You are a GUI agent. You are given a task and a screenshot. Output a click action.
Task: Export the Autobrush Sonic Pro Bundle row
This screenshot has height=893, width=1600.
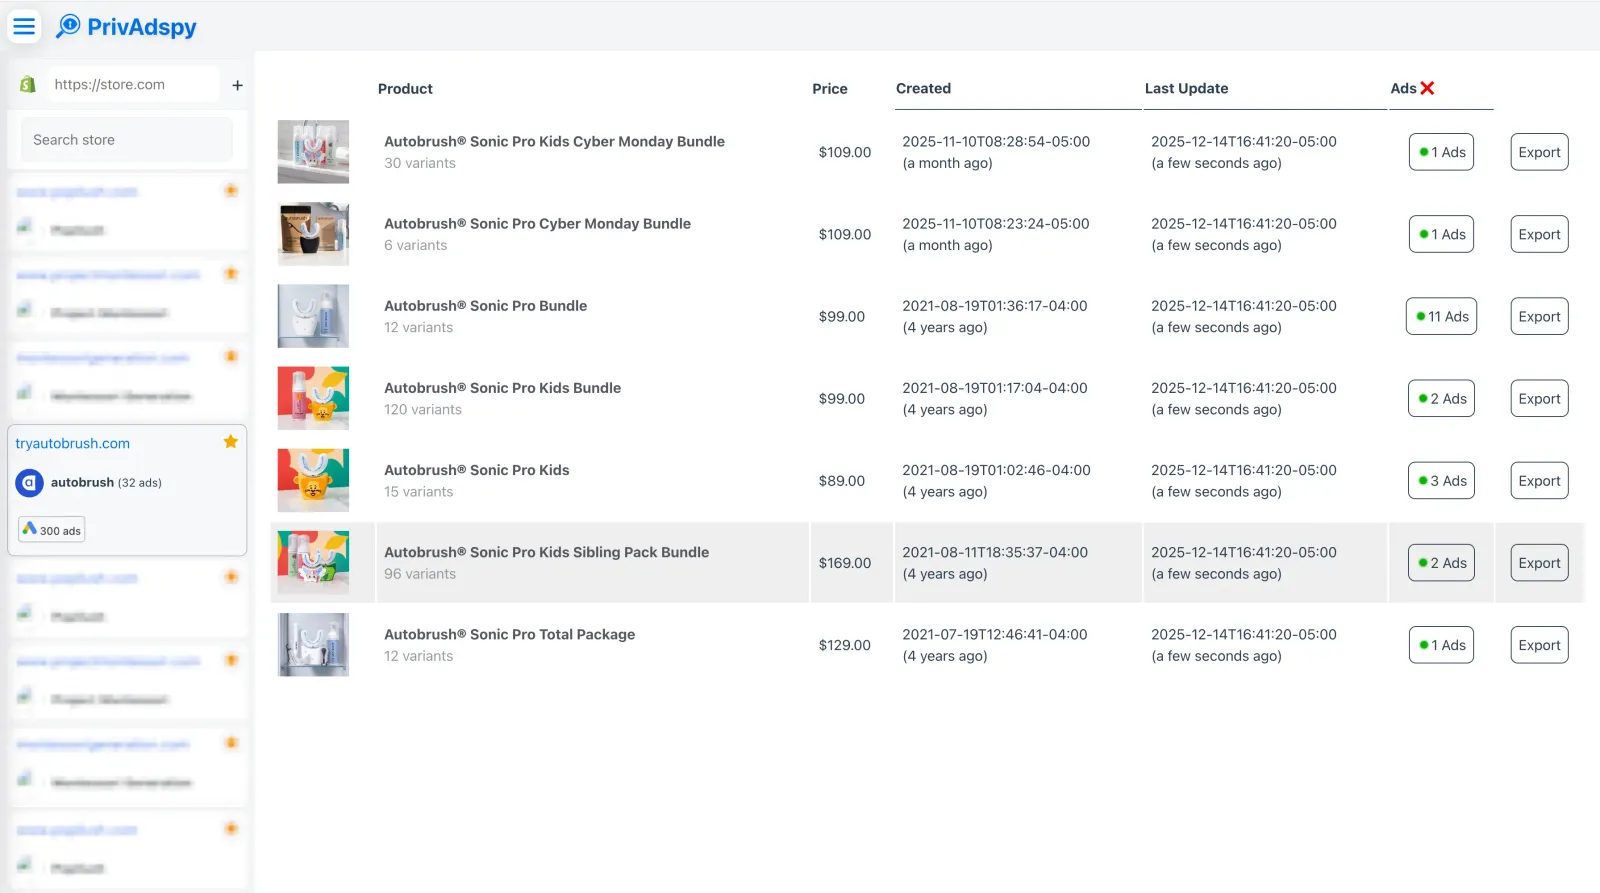pos(1538,316)
